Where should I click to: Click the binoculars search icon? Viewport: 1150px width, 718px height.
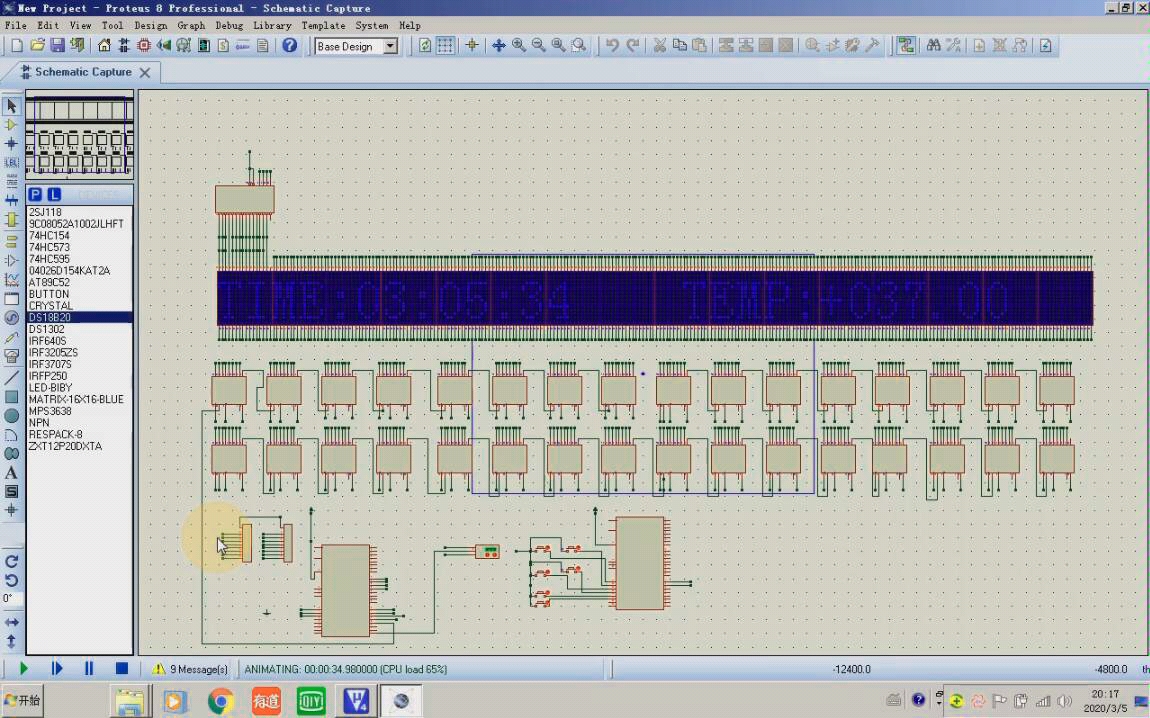coord(933,46)
